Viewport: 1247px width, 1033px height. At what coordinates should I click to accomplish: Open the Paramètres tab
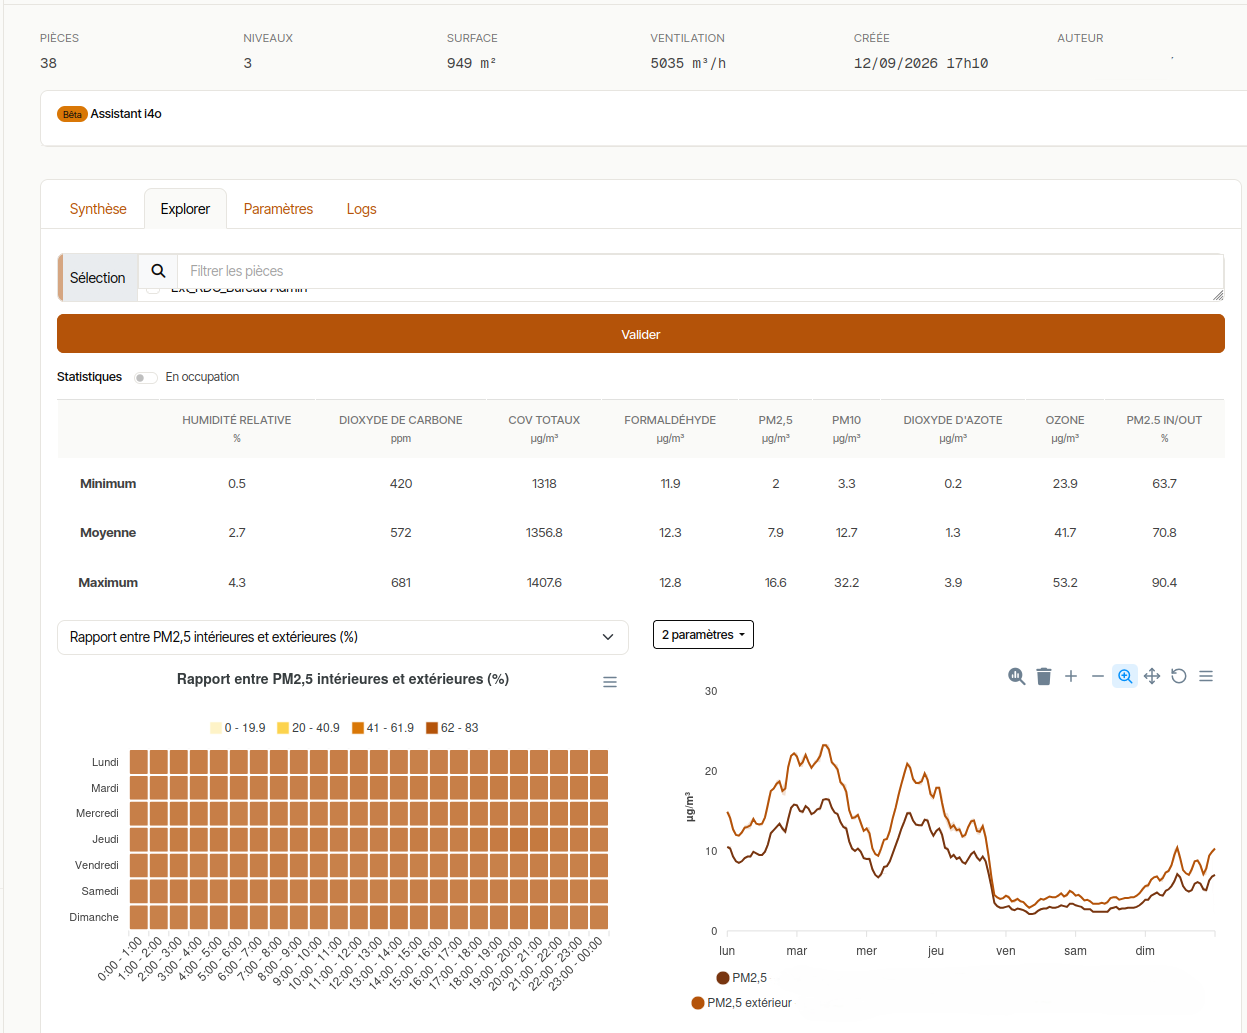click(278, 209)
